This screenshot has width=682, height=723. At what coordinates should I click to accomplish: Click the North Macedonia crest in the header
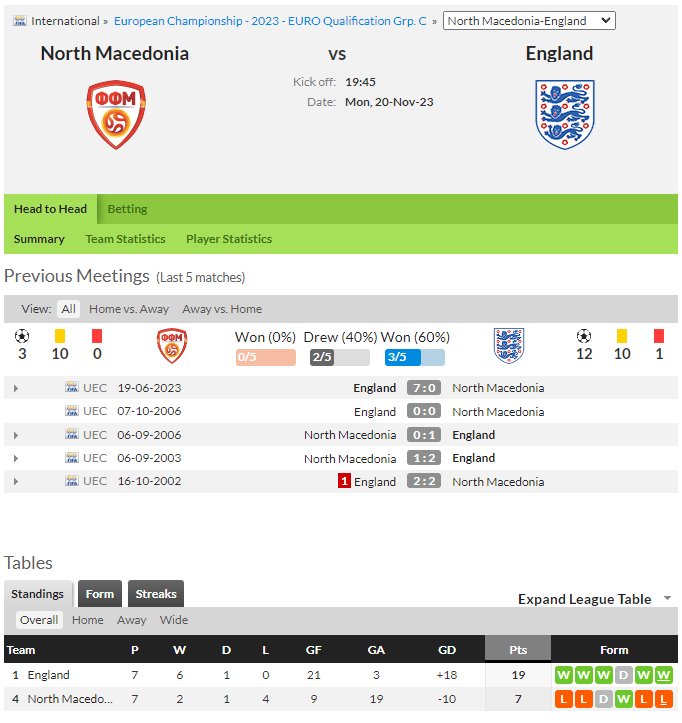click(x=116, y=114)
